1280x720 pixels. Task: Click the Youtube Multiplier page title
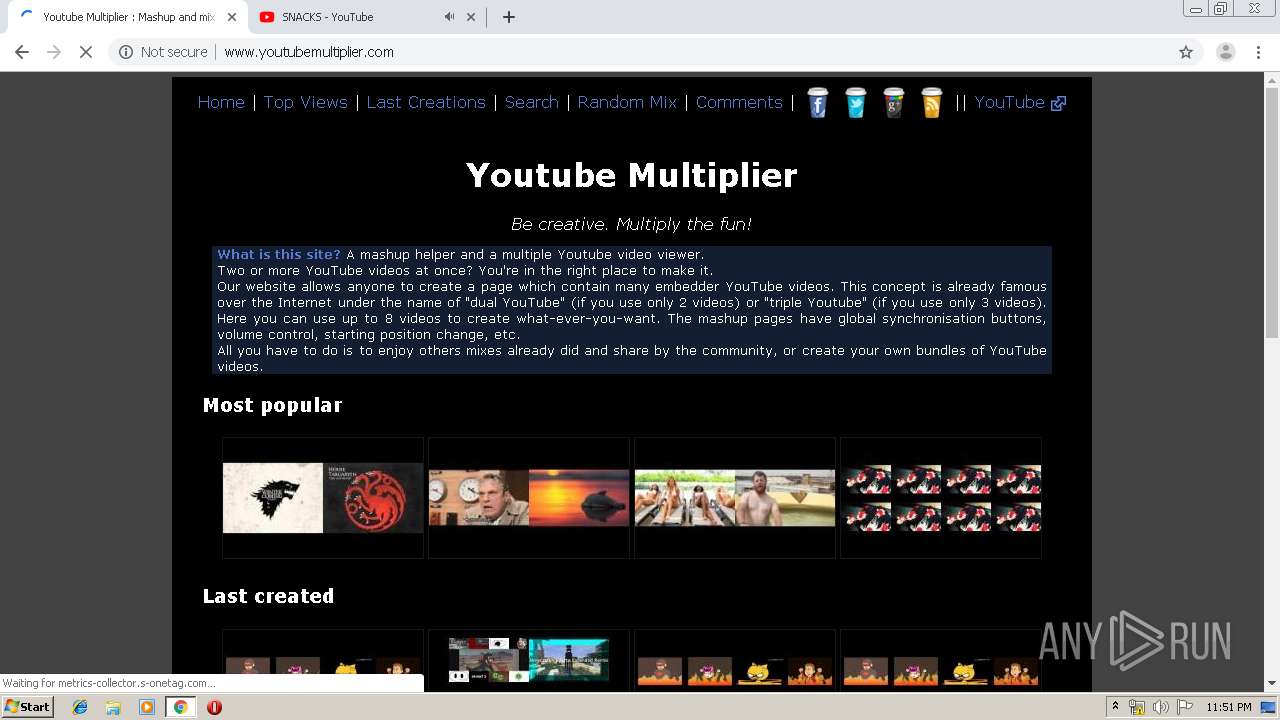632,175
